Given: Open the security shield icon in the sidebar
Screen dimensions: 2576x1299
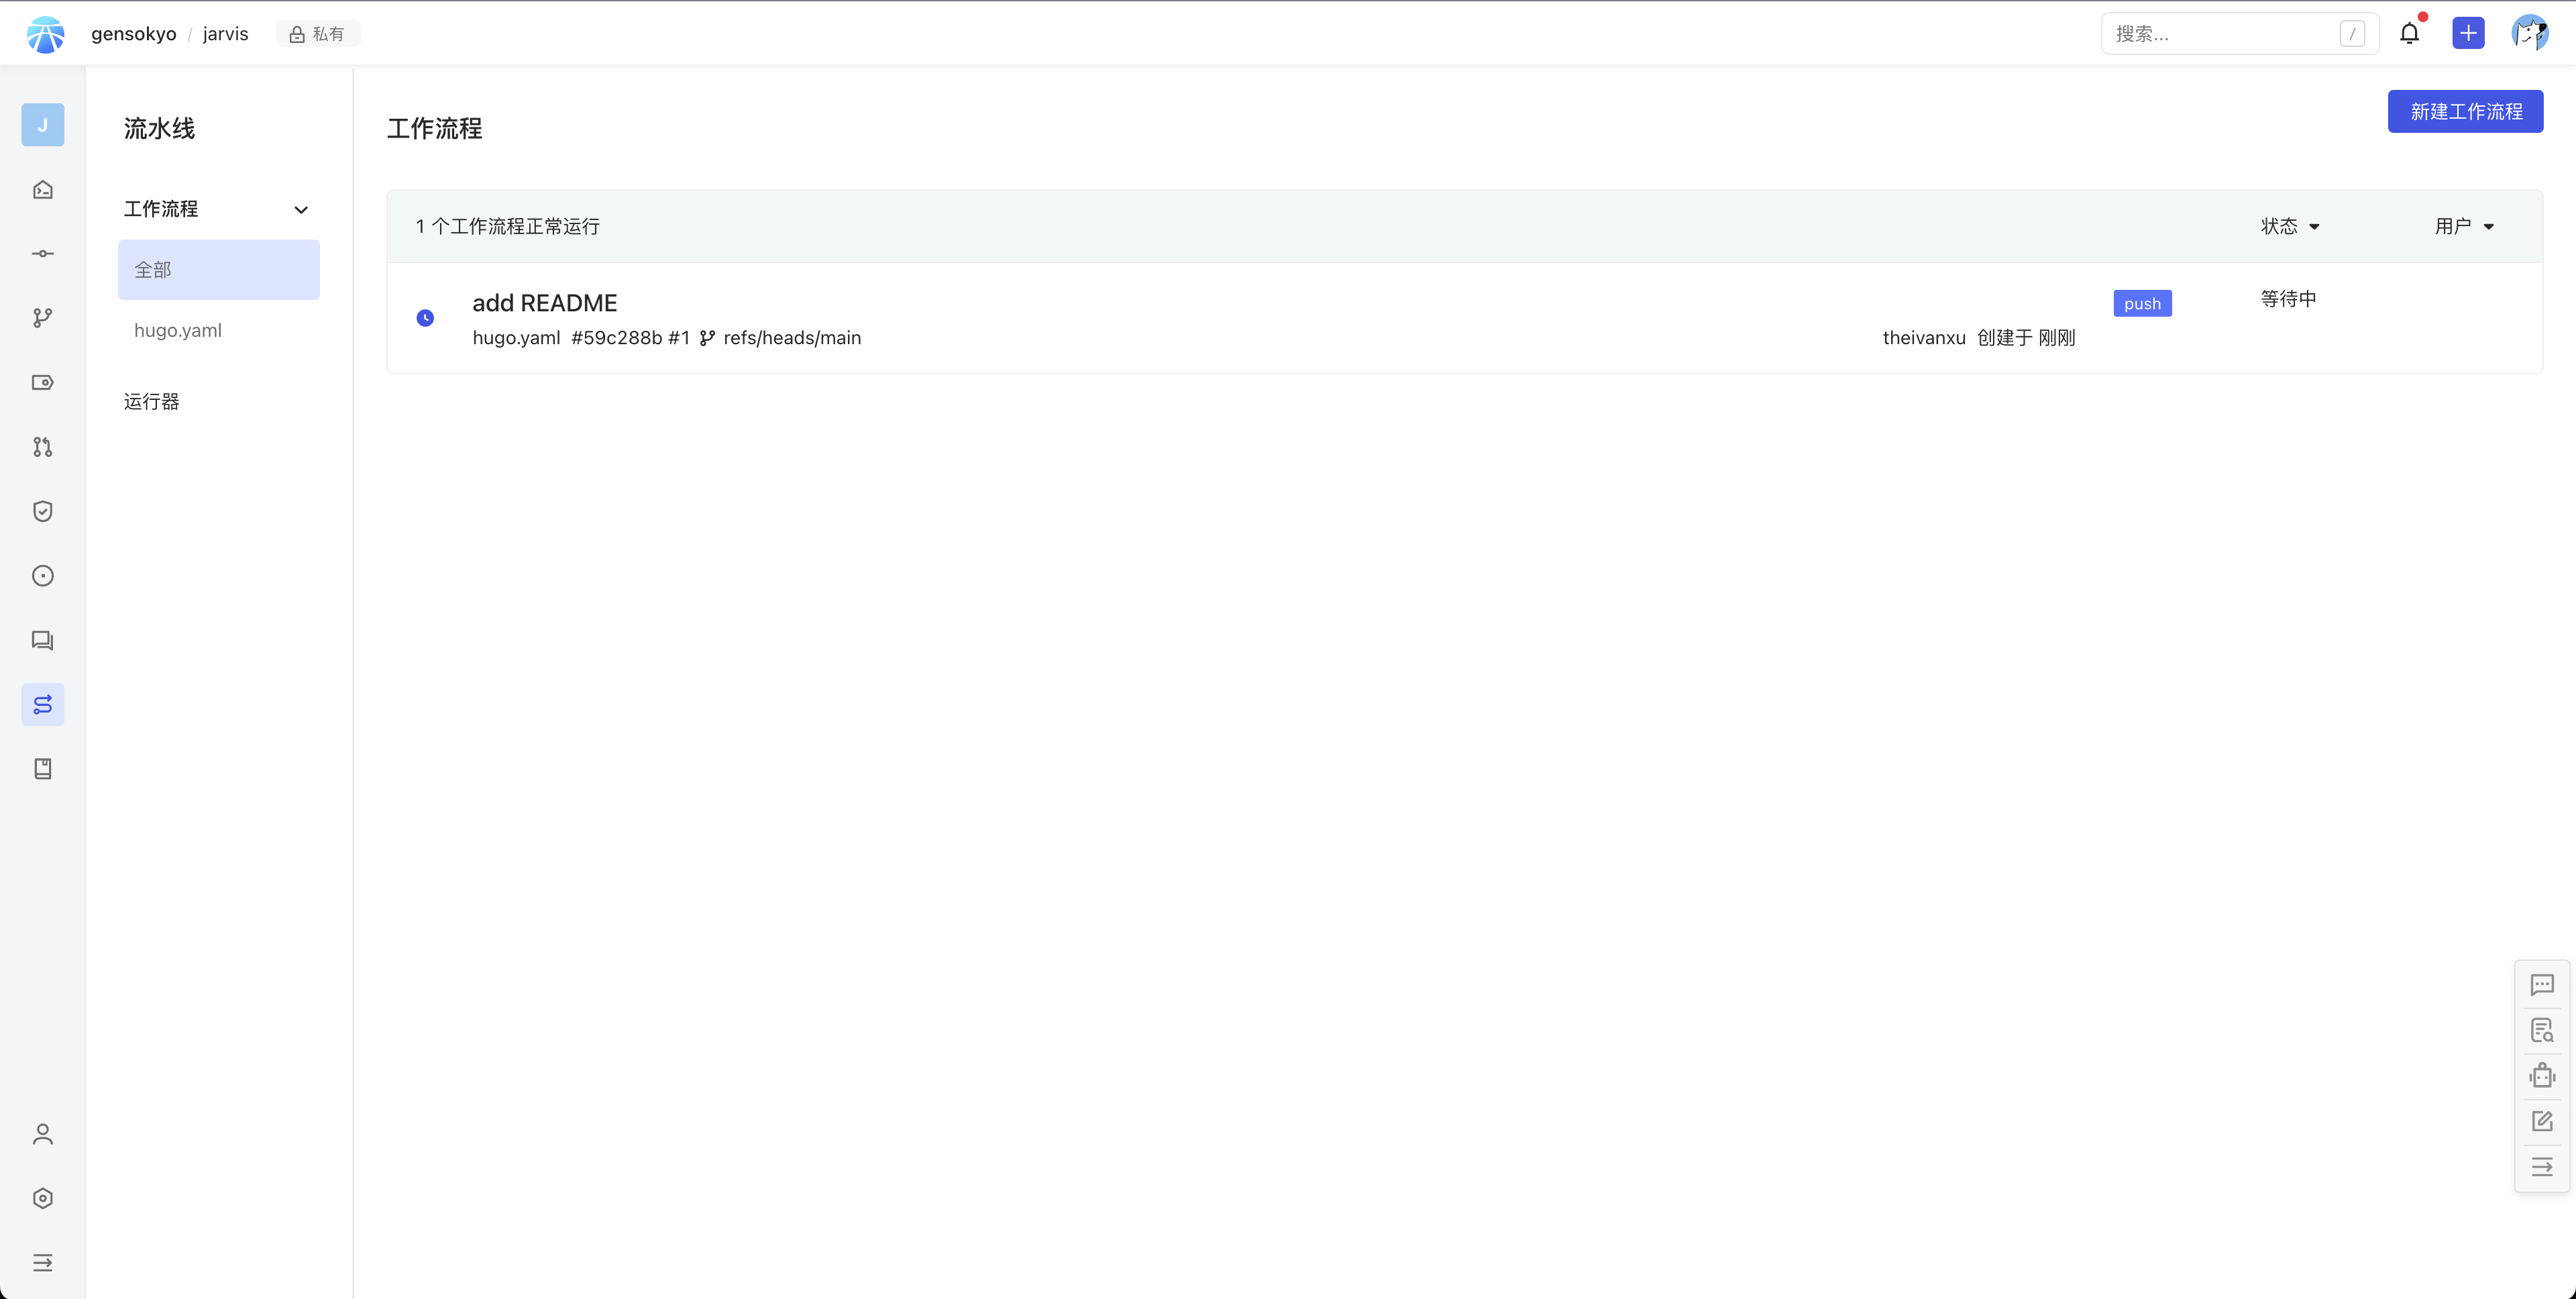Looking at the screenshot, I should 43,511.
